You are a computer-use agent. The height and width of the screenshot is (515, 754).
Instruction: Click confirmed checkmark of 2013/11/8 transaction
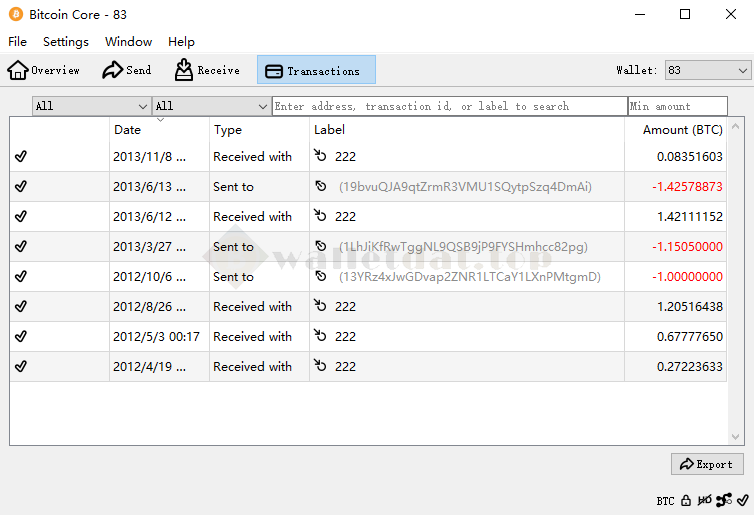[21, 157]
